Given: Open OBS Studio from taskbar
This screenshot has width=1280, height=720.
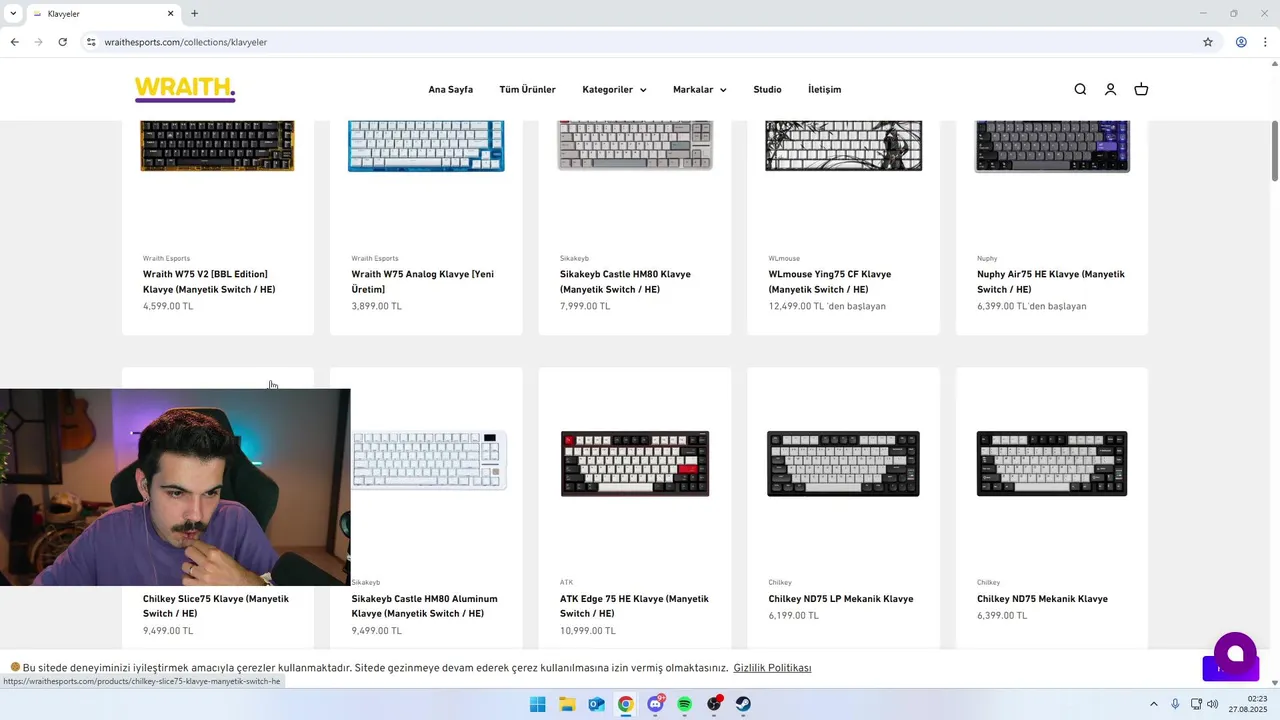Looking at the screenshot, I should (x=714, y=704).
